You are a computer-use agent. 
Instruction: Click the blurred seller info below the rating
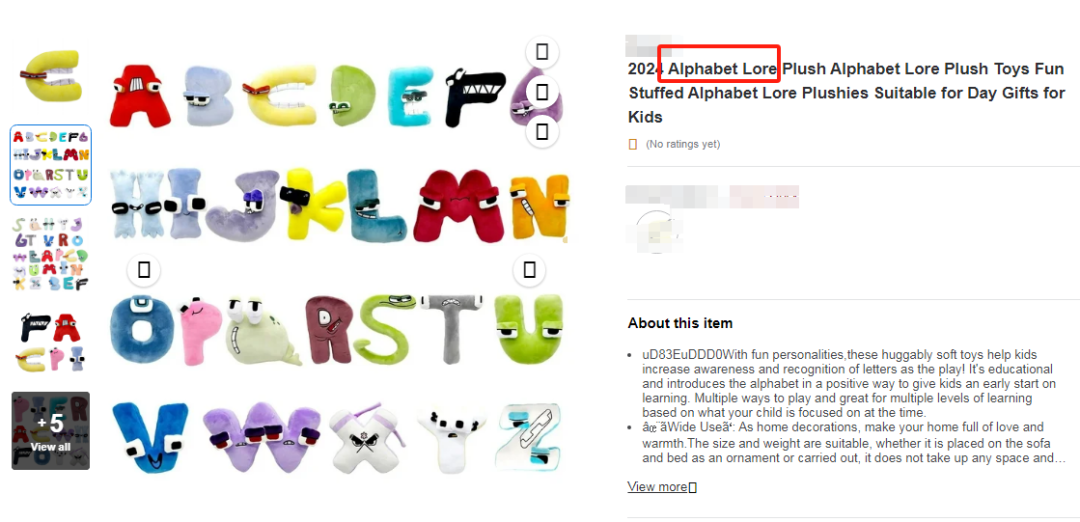click(x=712, y=196)
